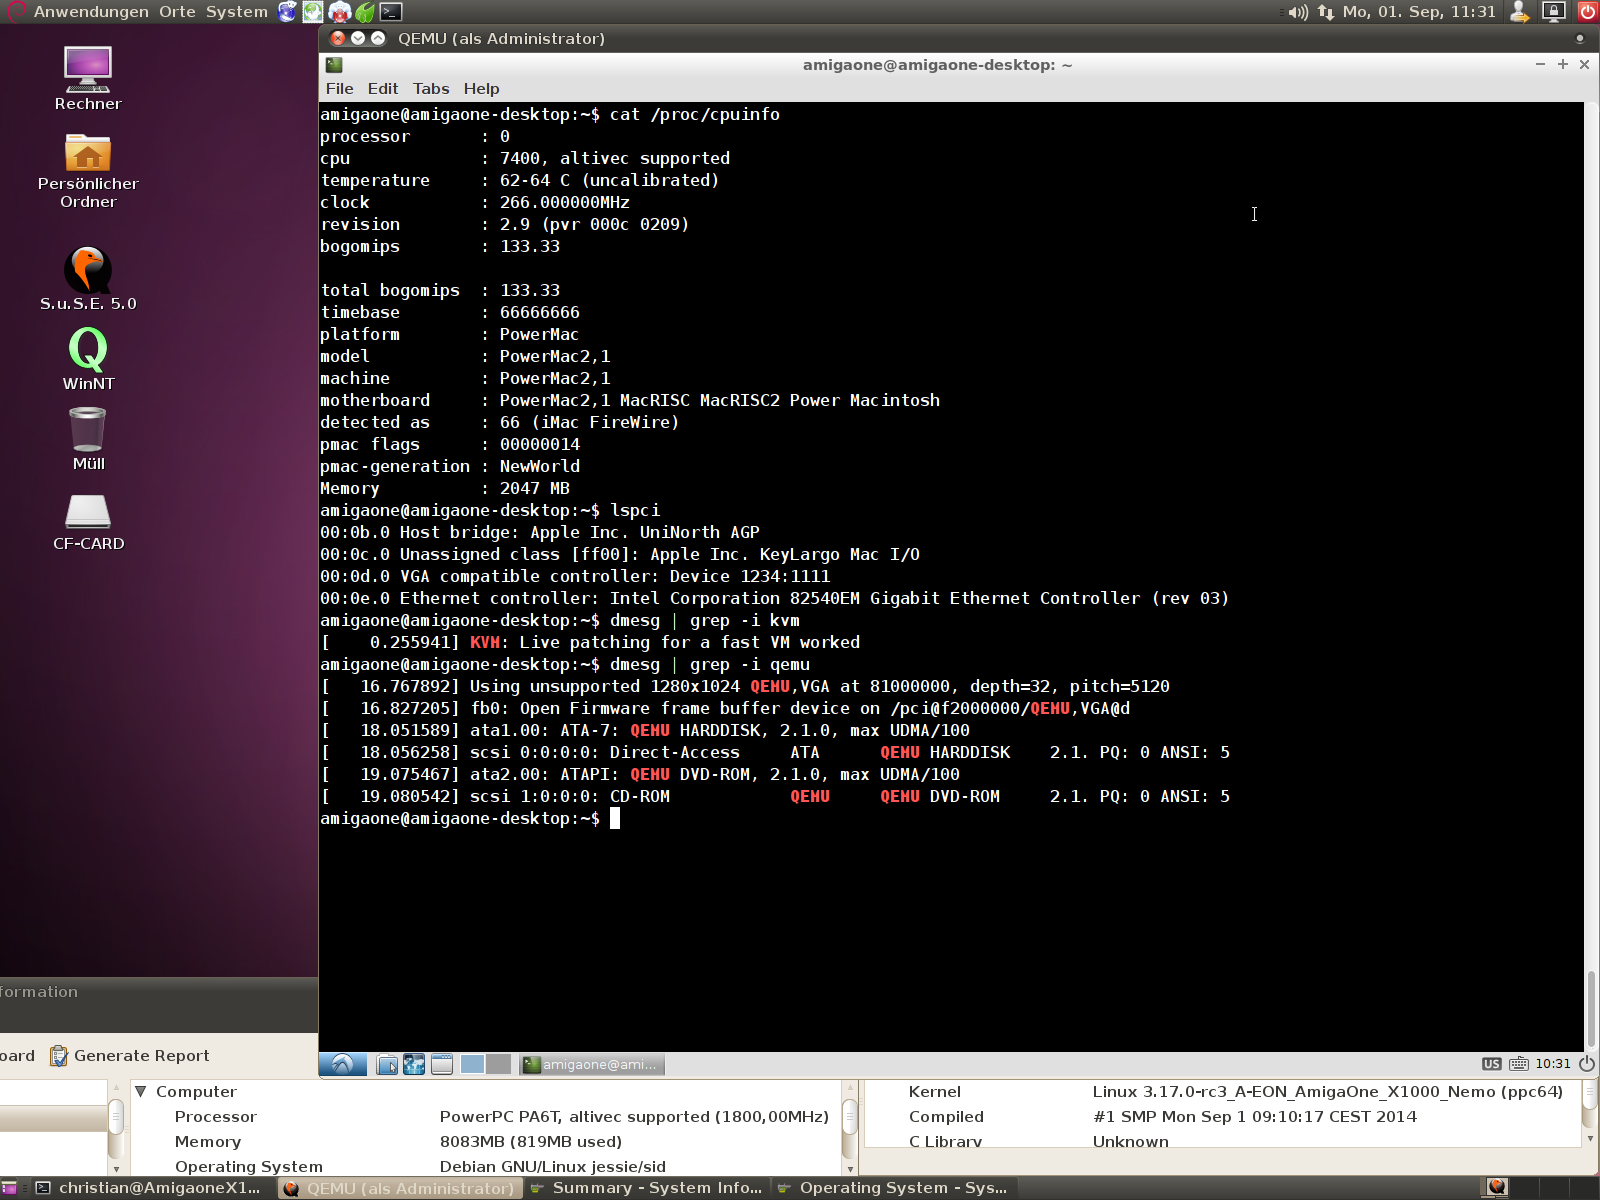Click the terminal vertical scrollbar handle

pyautogui.click(x=1591, y=1008)
